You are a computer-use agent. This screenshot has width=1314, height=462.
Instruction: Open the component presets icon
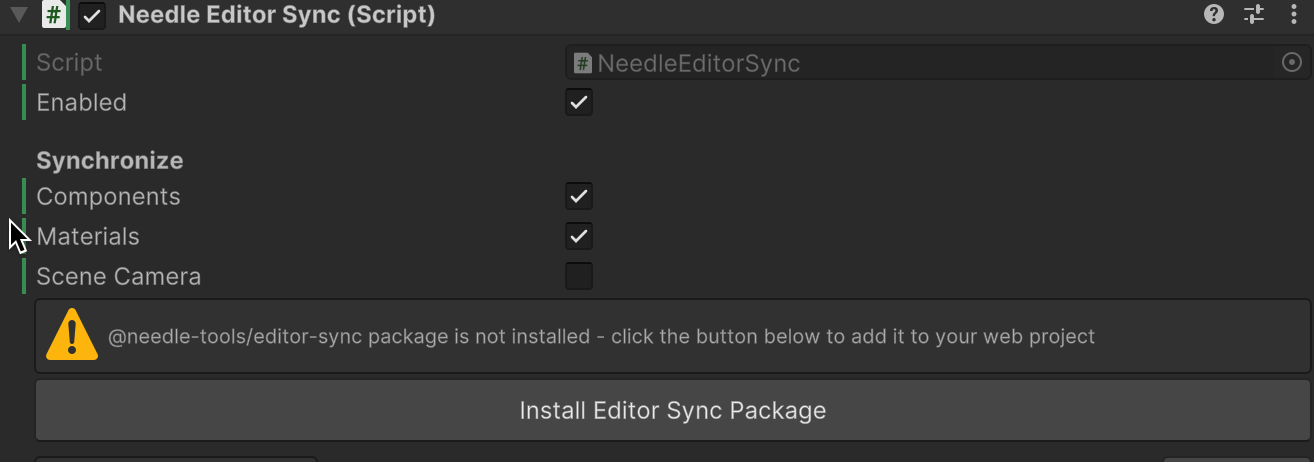(1254, 14)
